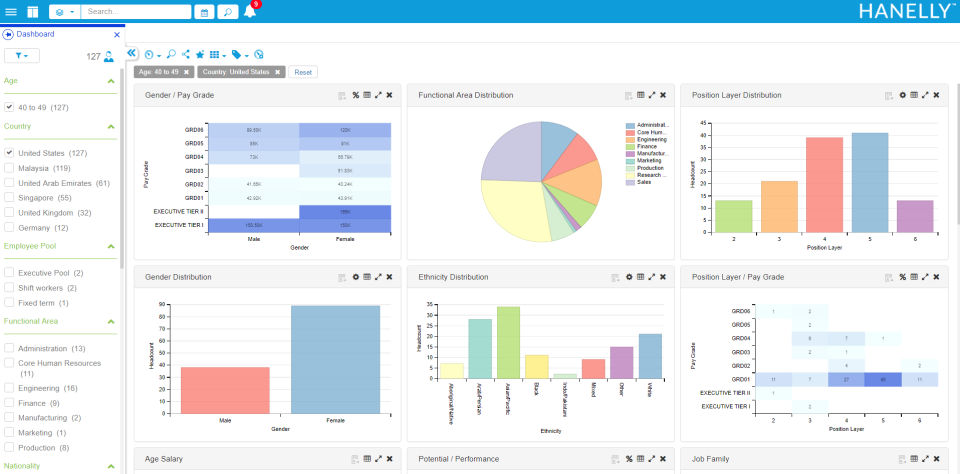Viewport: 960px width, 474px height.
Task: Open settings gear on Ethnicity Distribution
Action: pos(629,277)
